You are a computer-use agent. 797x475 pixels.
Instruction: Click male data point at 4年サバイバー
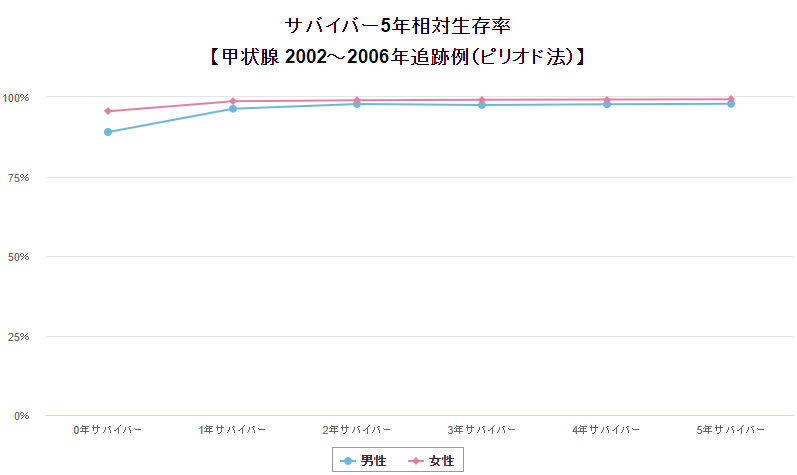pos(606,104)
